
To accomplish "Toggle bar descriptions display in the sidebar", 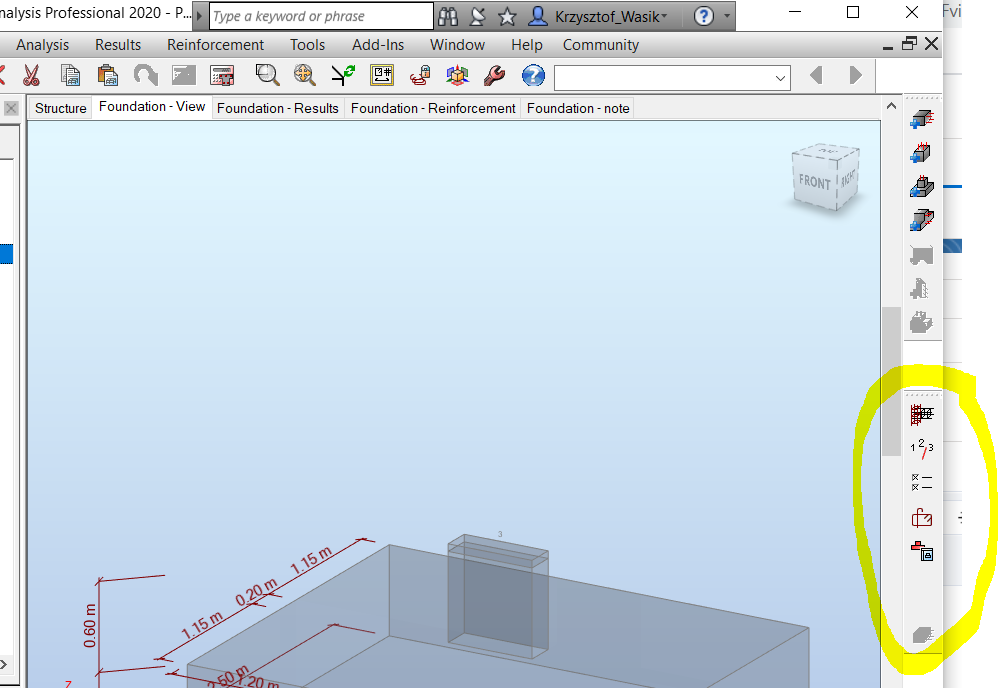I will pos(921,483).
